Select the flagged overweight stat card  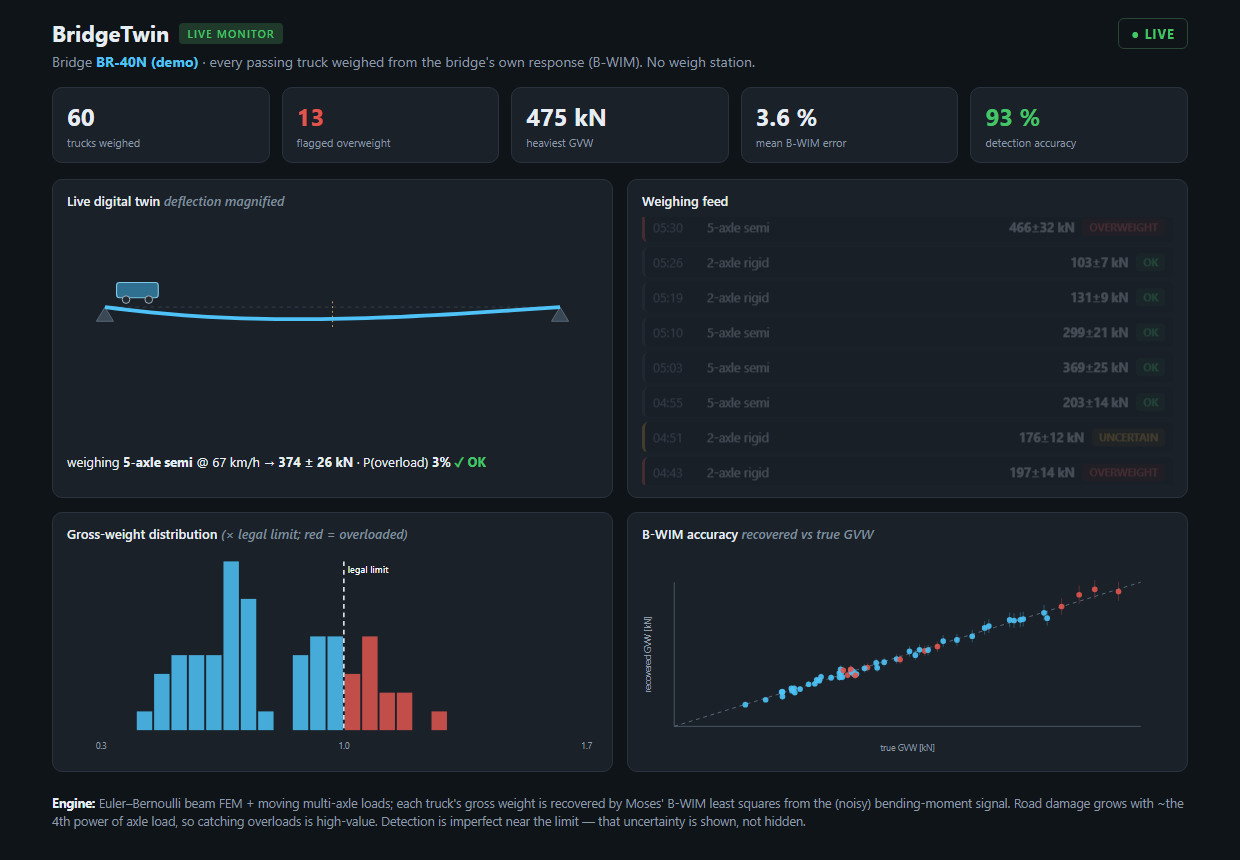(x=390, y=125)
